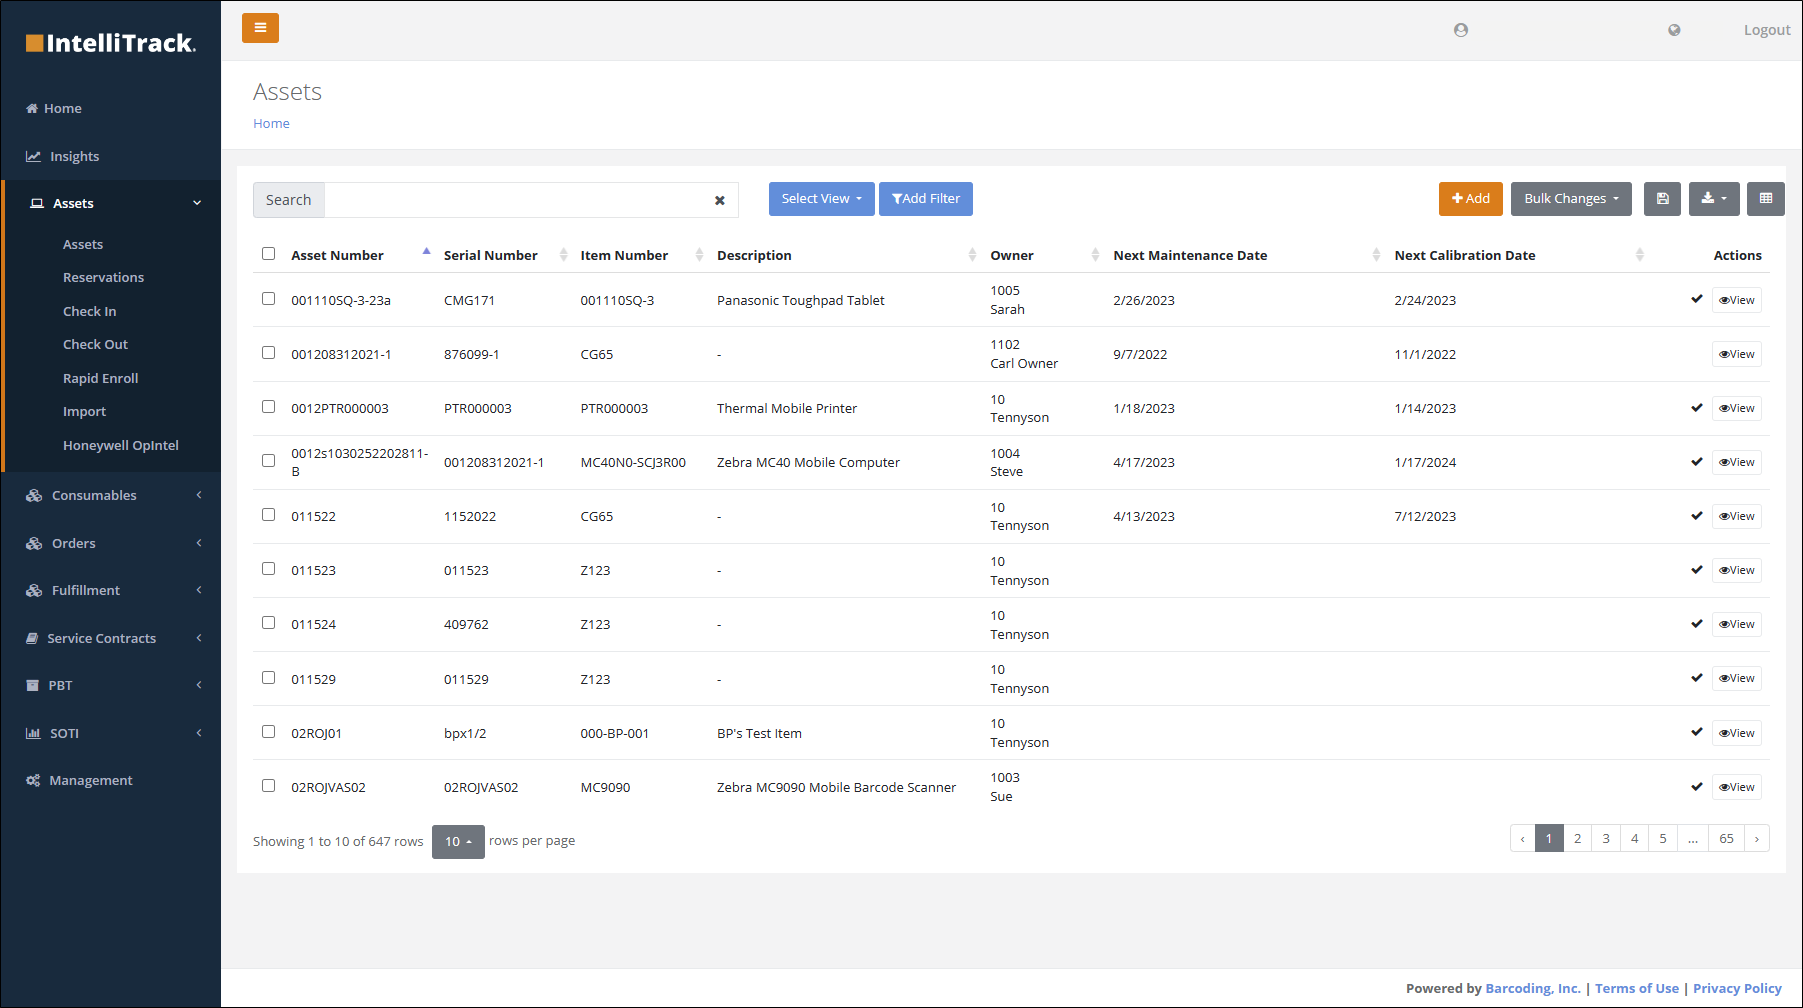Open Insights in sidebar
Screen dimensions: 1803x1008
click(x=63, y=156)
